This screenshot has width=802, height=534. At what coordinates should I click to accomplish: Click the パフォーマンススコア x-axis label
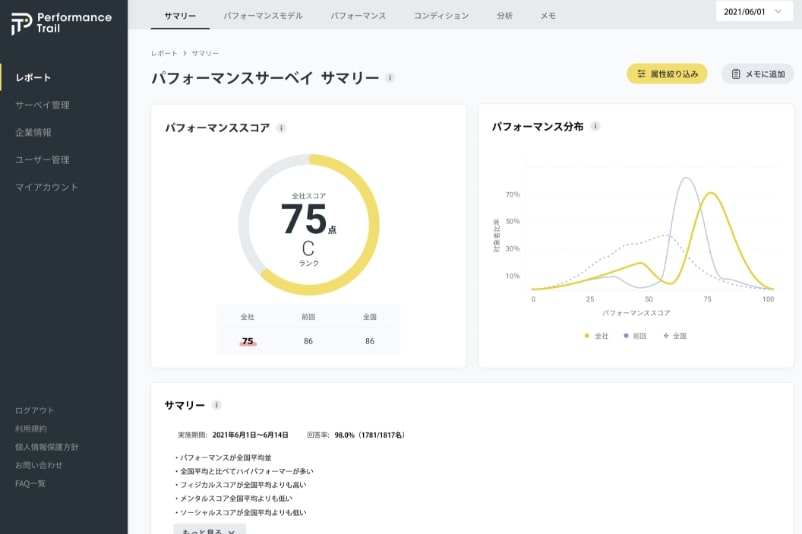[x=636, y=313]
